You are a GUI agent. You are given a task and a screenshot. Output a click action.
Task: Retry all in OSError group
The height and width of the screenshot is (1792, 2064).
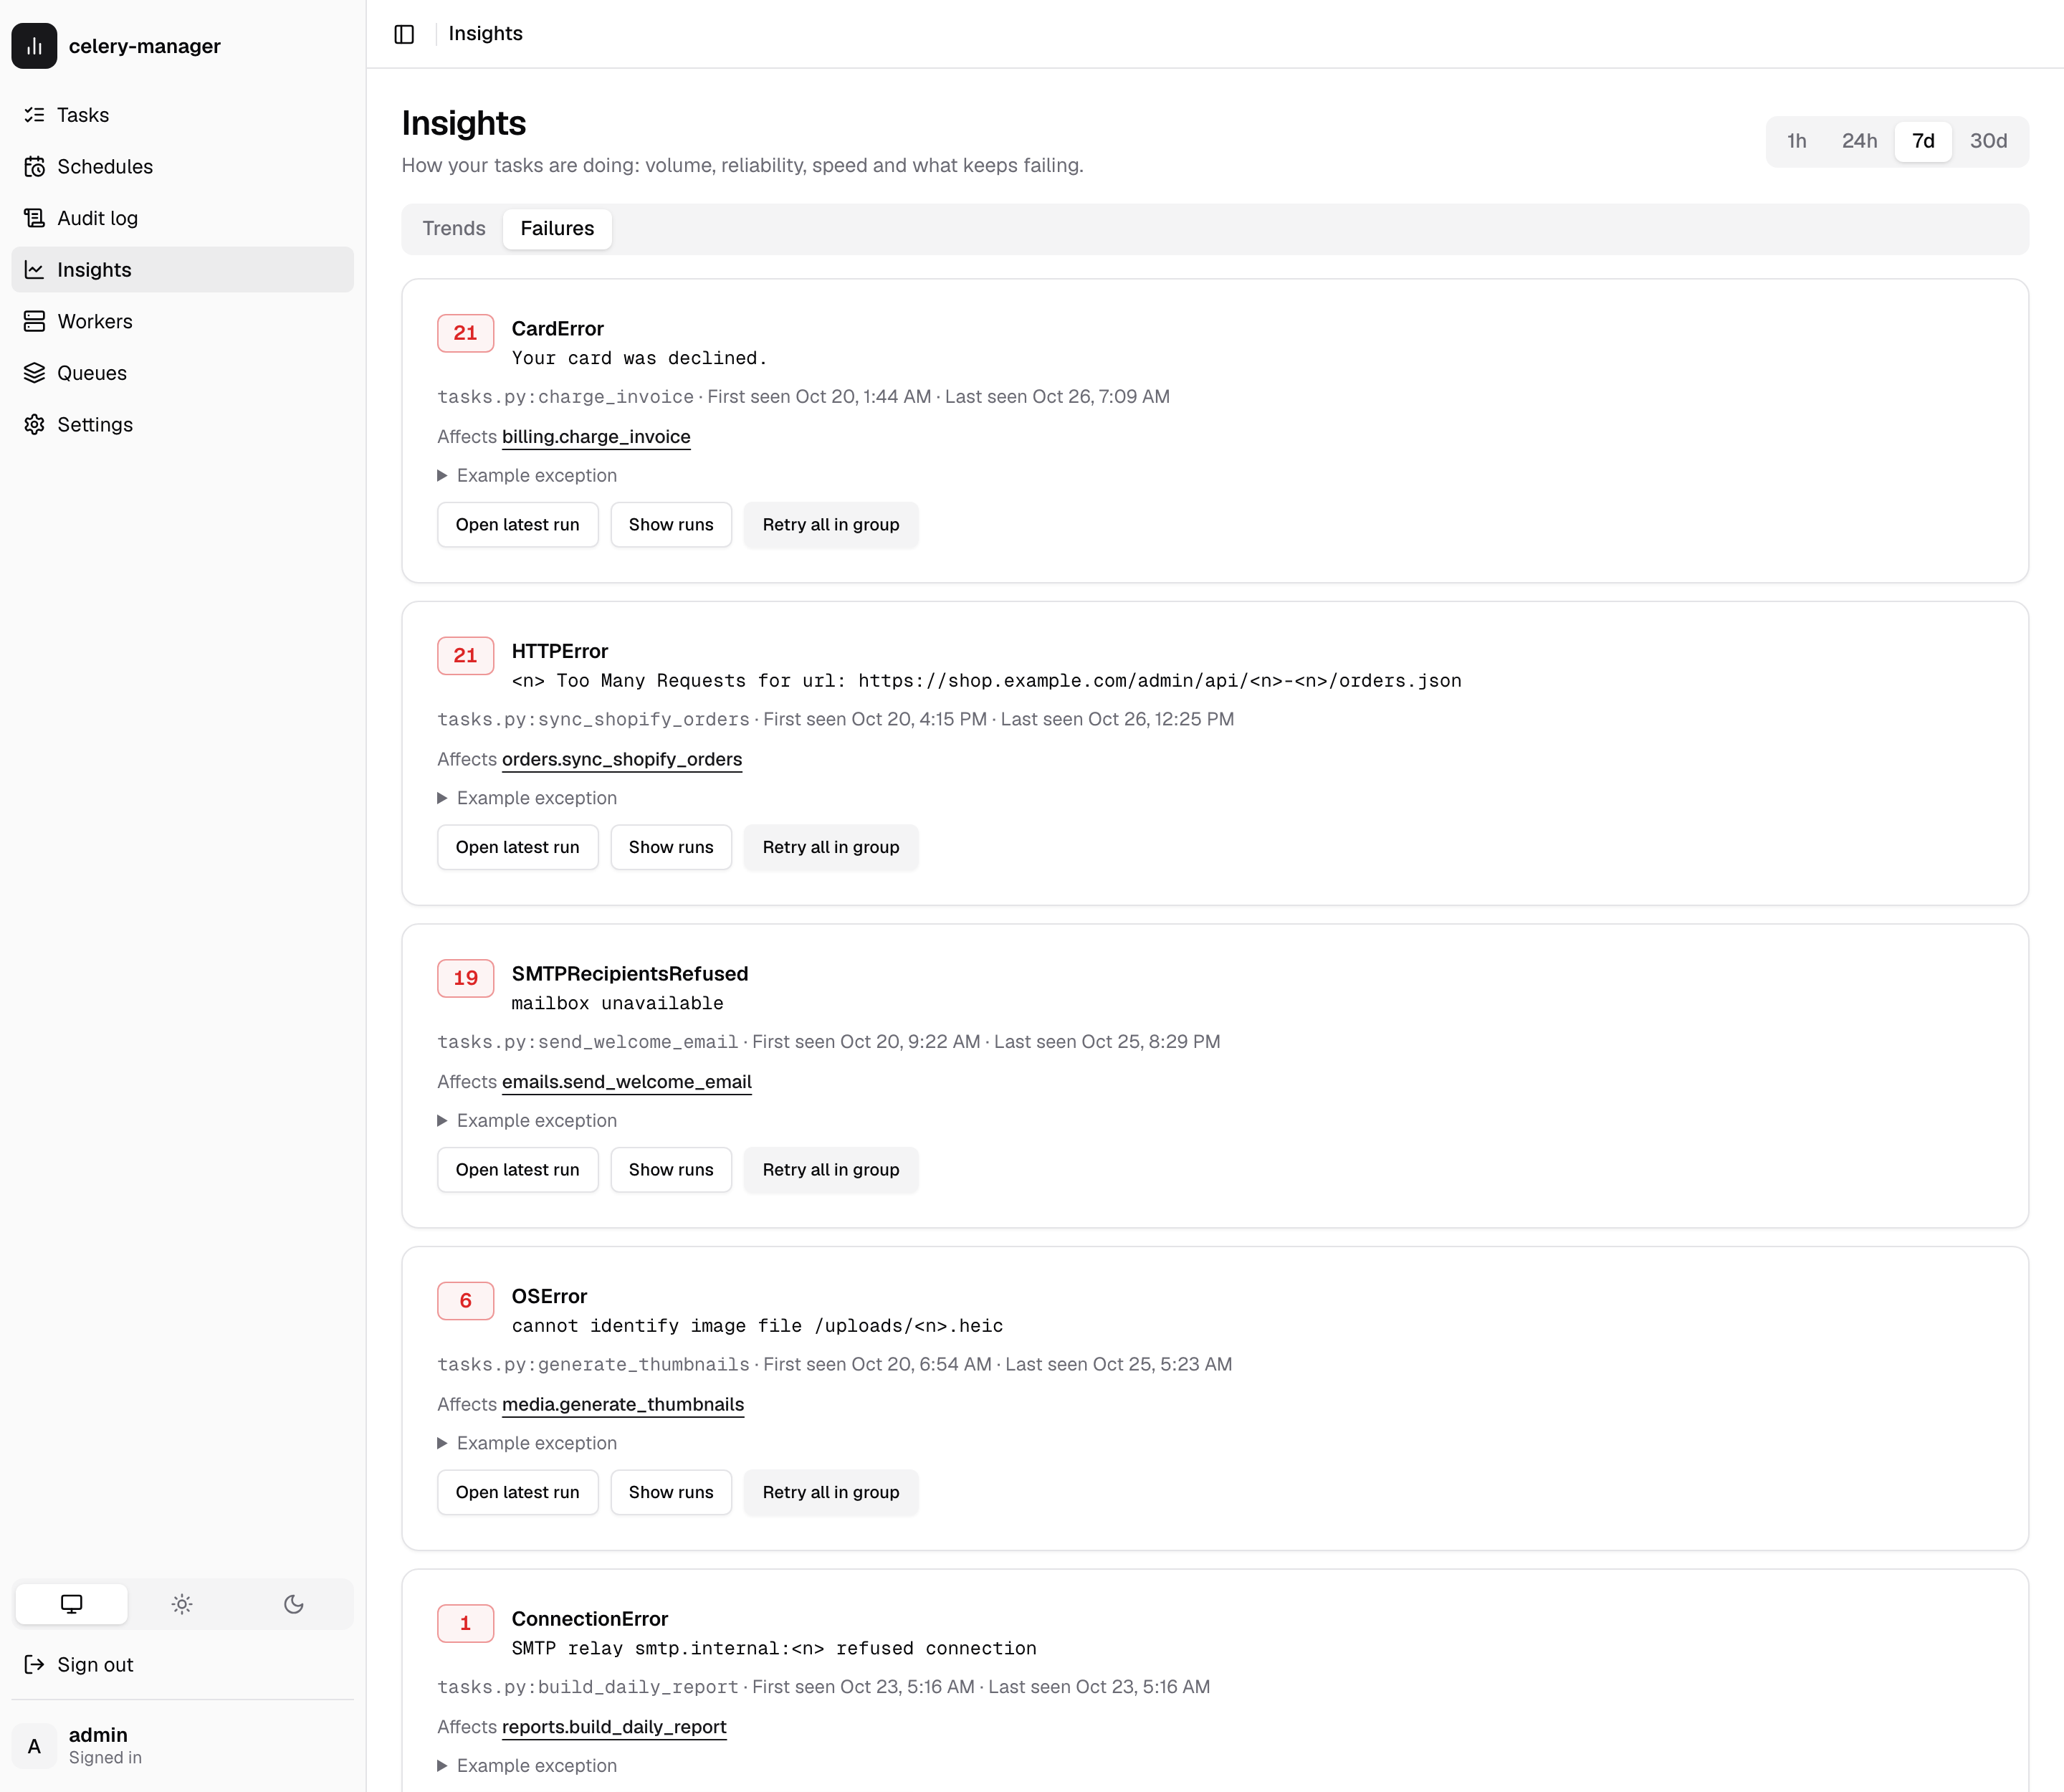[831, 1492]
